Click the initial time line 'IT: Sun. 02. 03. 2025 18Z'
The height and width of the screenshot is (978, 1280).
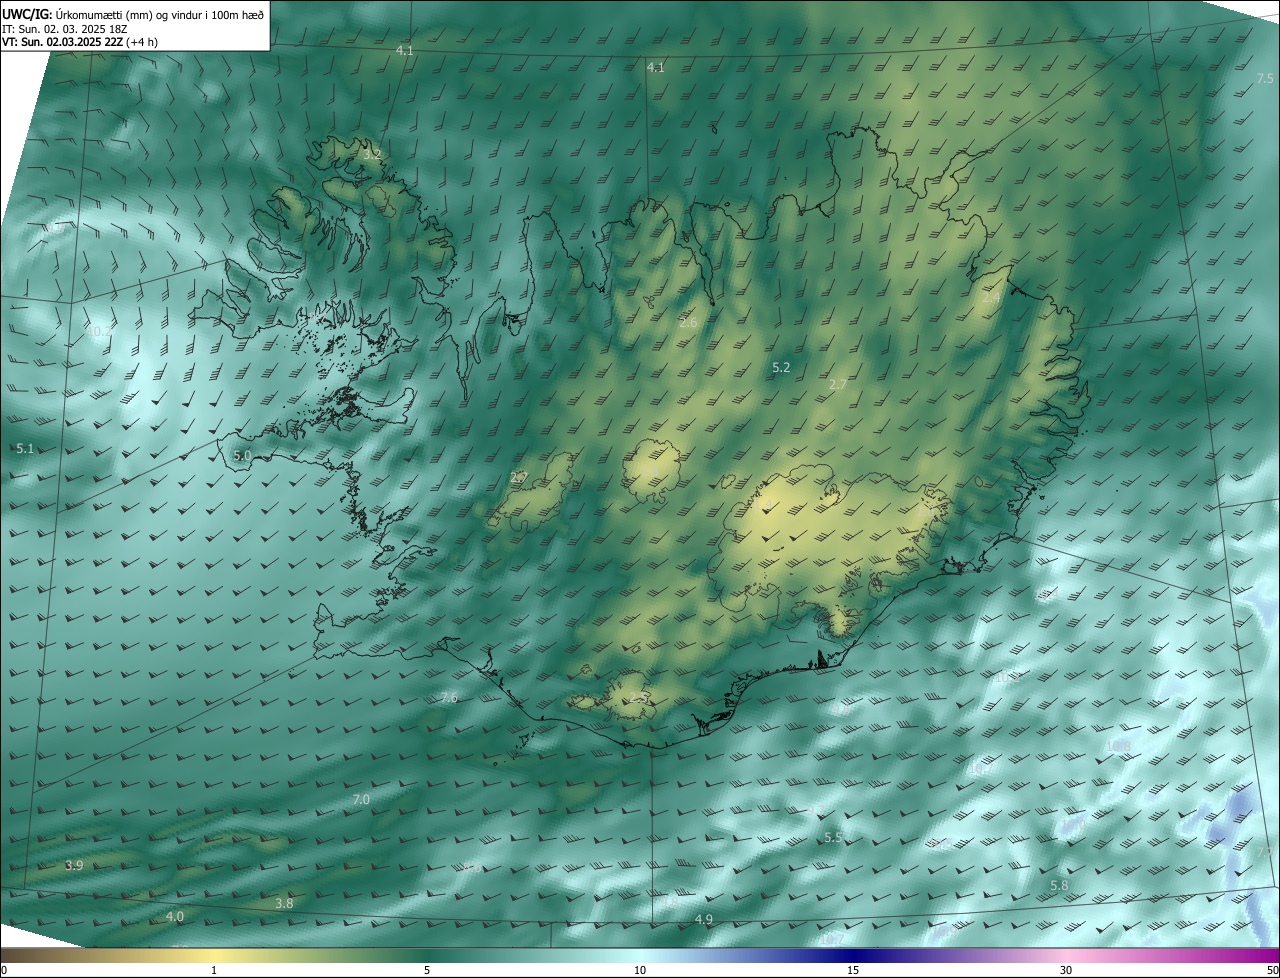pos(65,28)
